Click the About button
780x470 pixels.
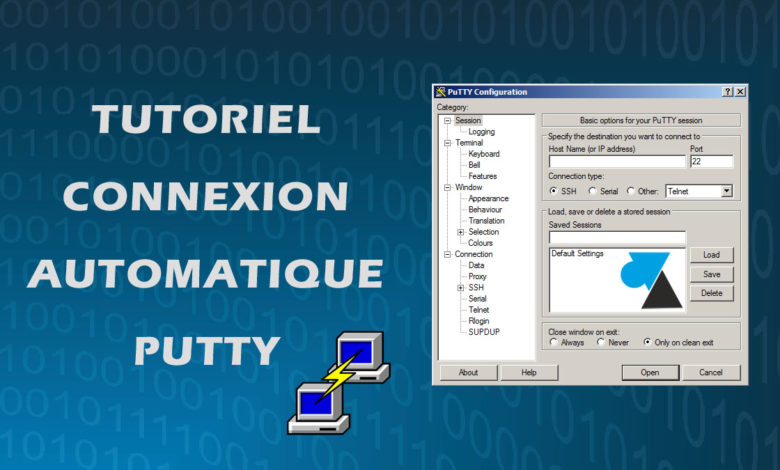coord(468,373)
